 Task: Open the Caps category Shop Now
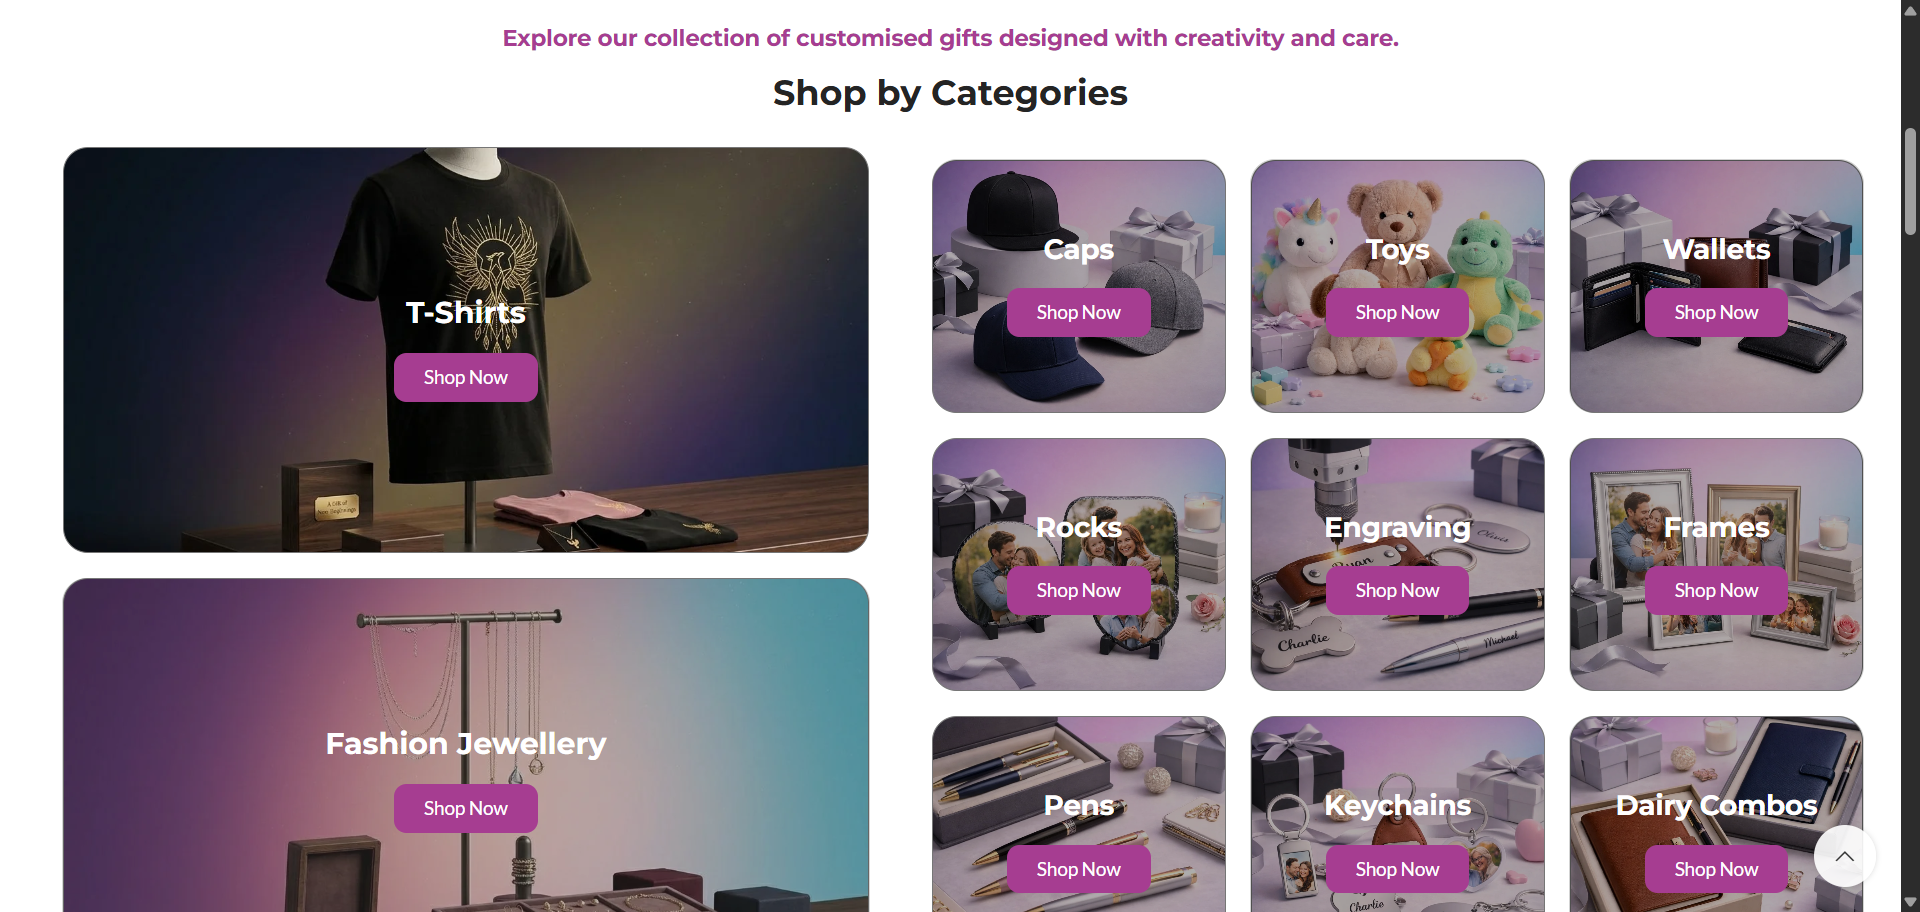coord(1078,312)
